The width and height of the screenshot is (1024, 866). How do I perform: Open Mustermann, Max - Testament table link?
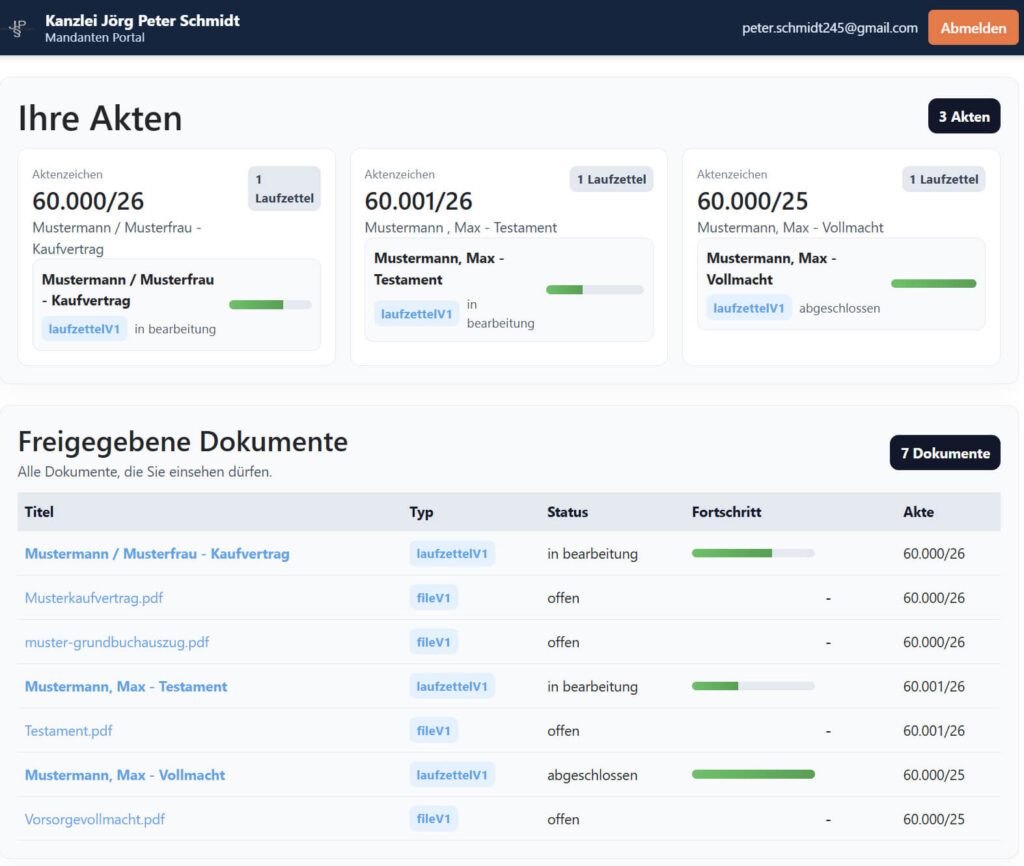point(125,687)
